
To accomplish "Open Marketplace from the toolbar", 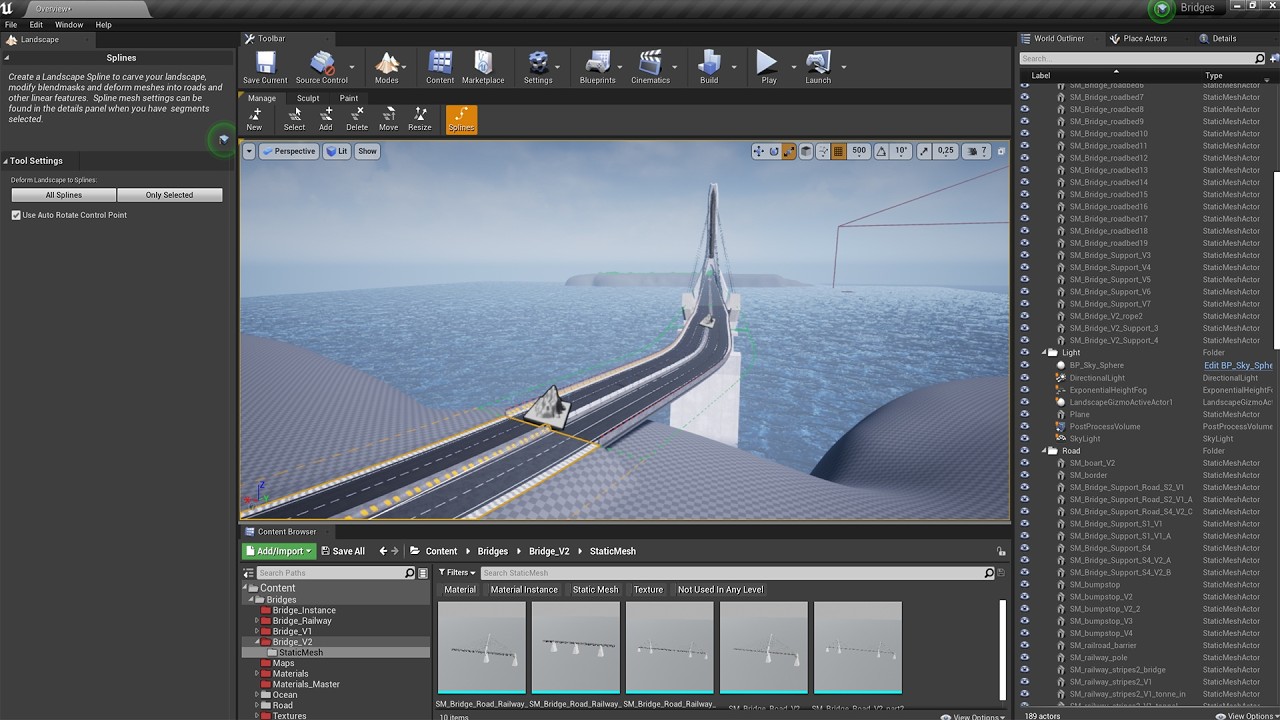I will [483, 67].
